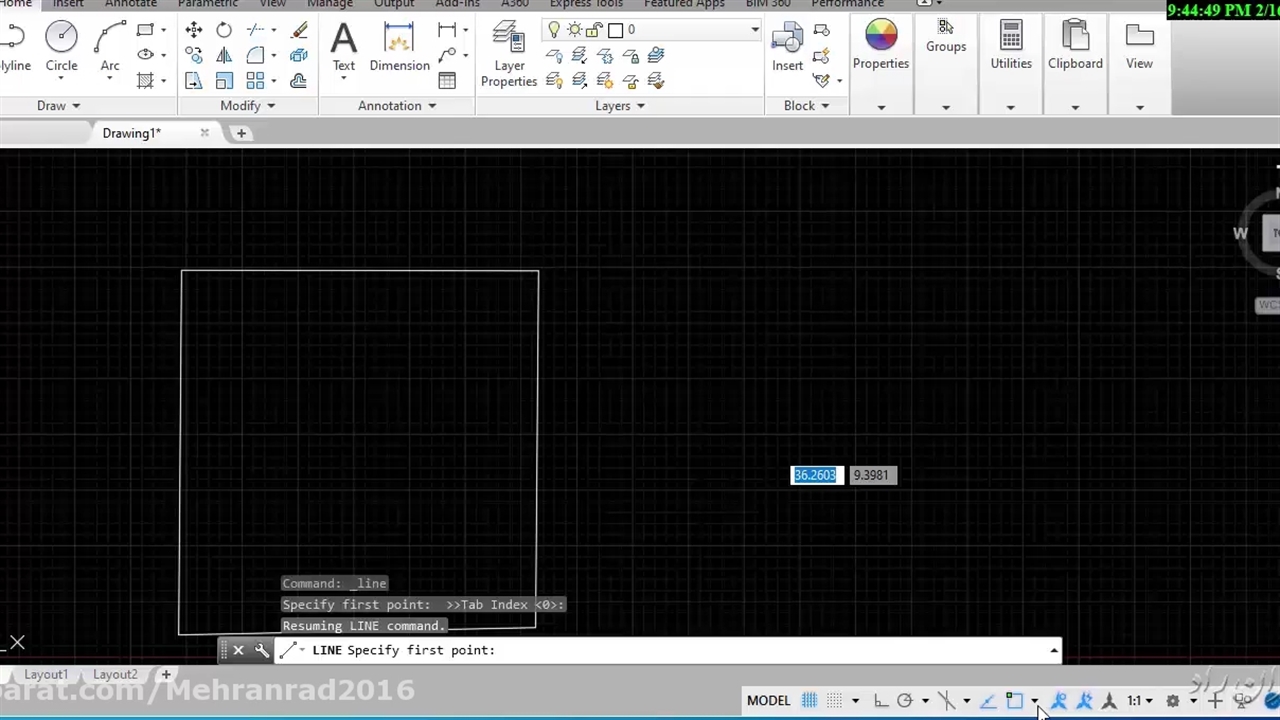Click the Text annotation tool

pyautogui.click(x=343, y=47)
